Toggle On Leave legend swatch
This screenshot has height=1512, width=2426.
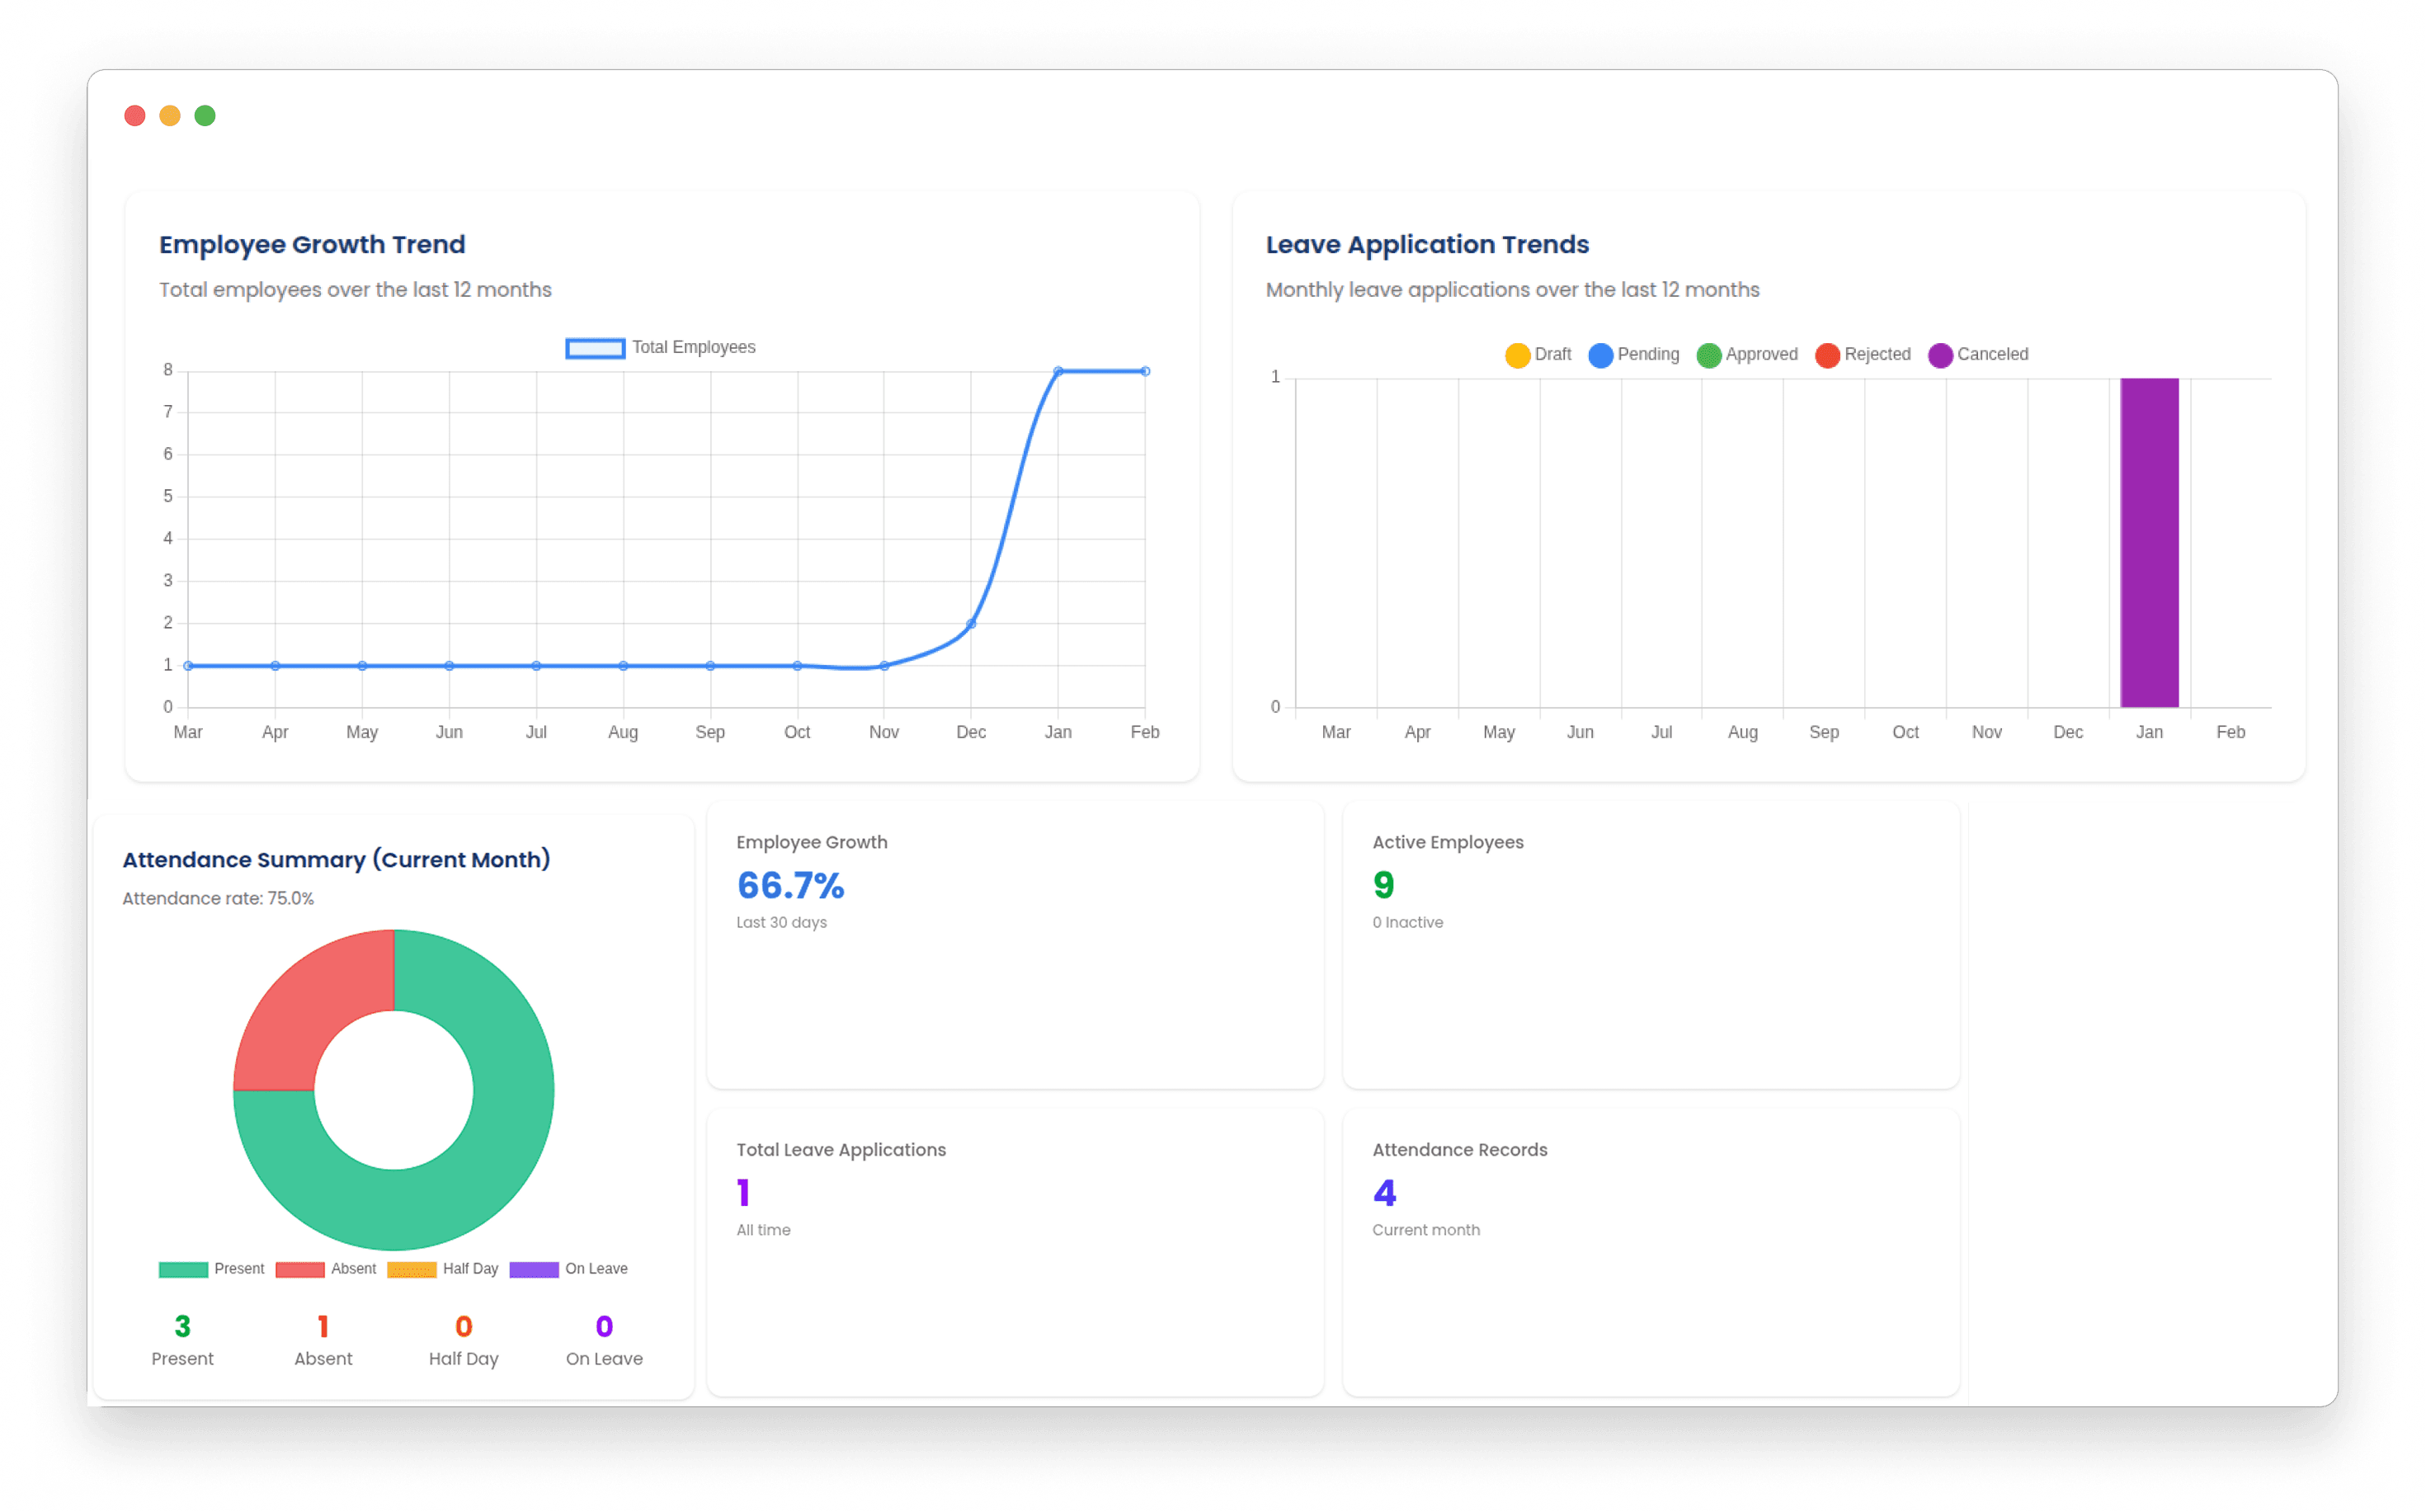pos(534,1269)
